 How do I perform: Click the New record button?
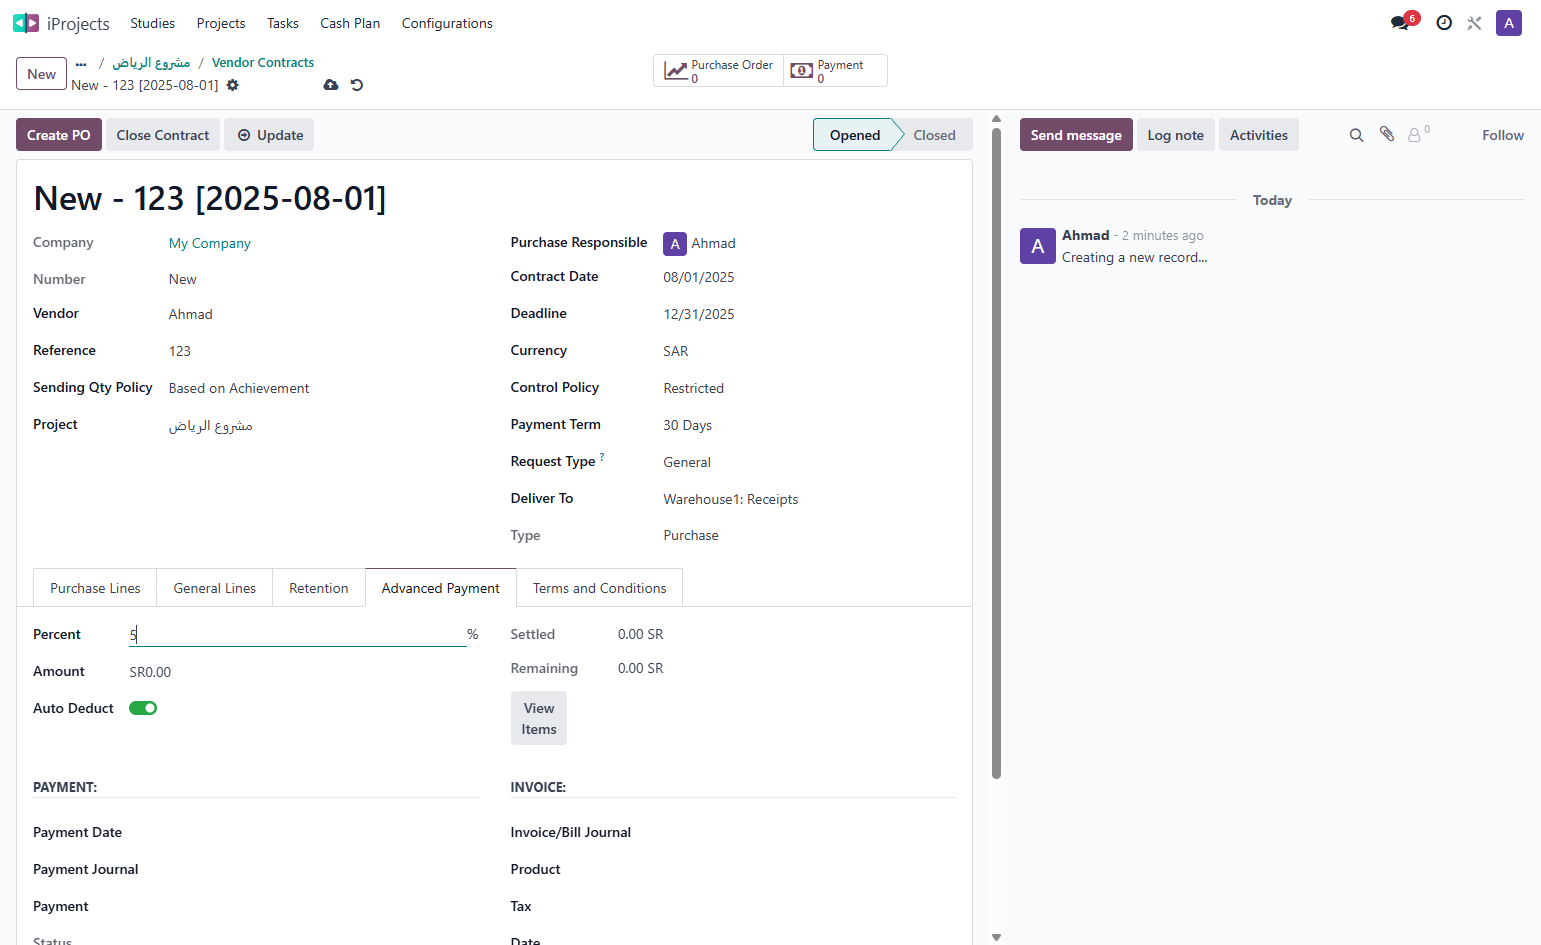tap(42, 74)
